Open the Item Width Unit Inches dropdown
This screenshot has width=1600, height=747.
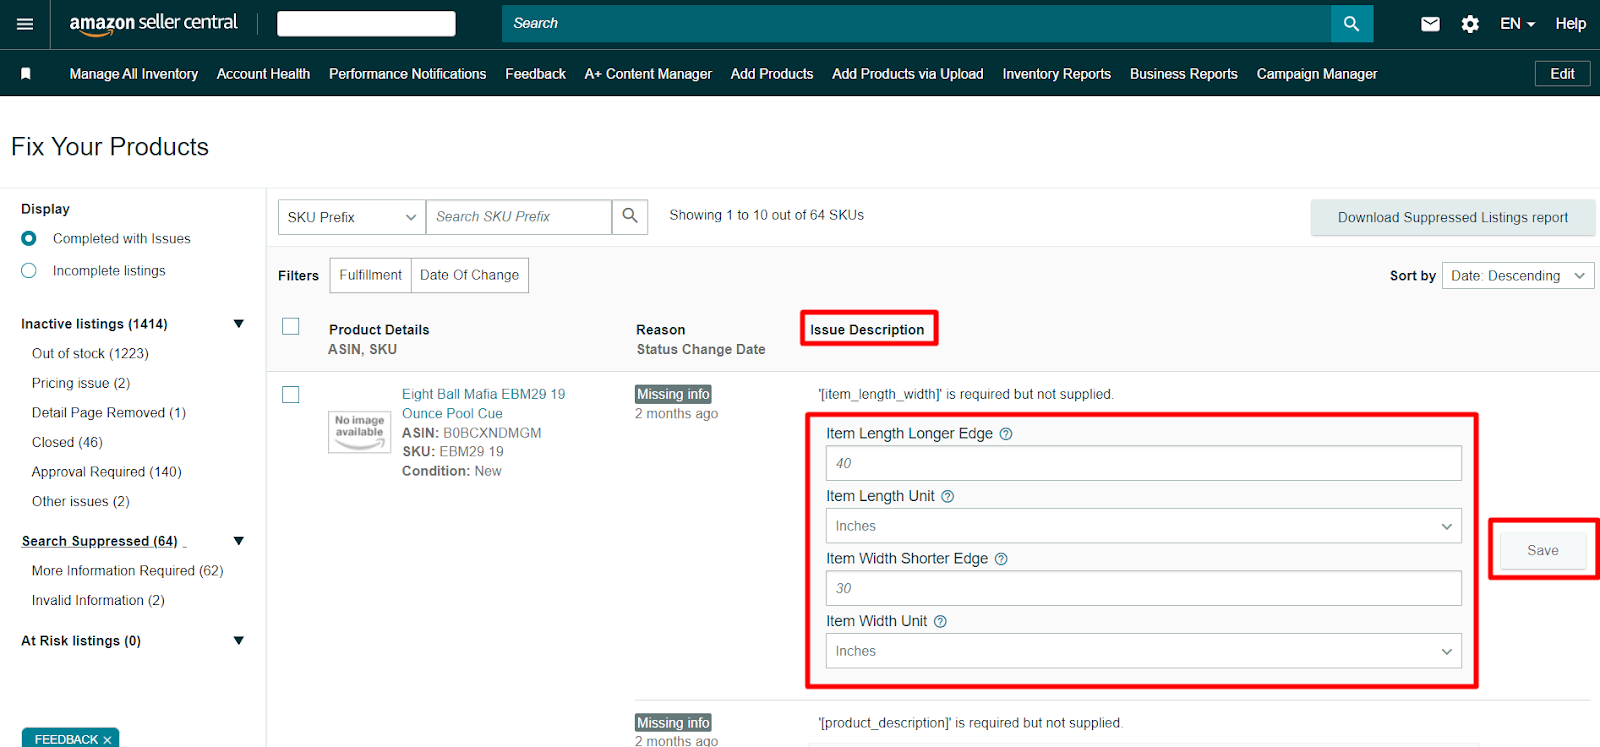click(x=1144, y=651)
